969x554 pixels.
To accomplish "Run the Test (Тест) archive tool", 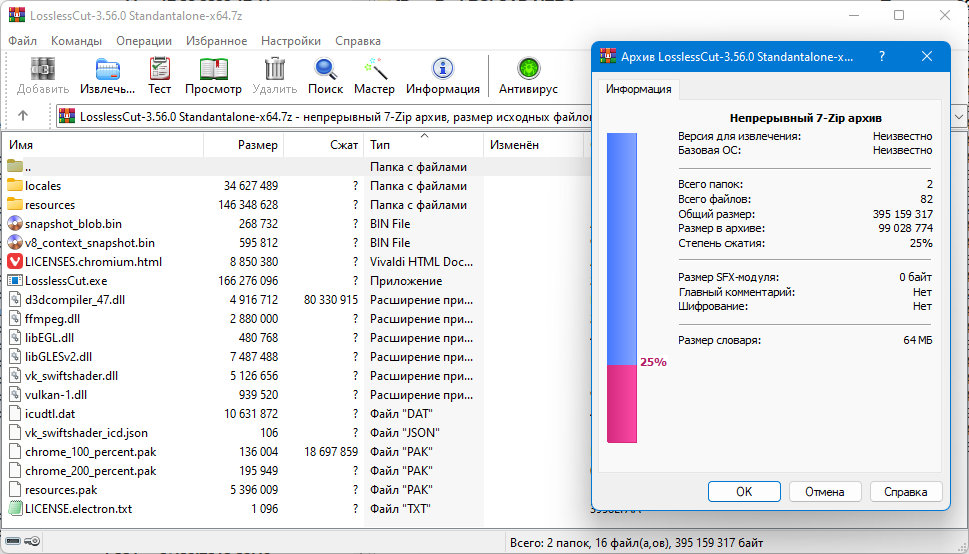I will click(159, 68).
